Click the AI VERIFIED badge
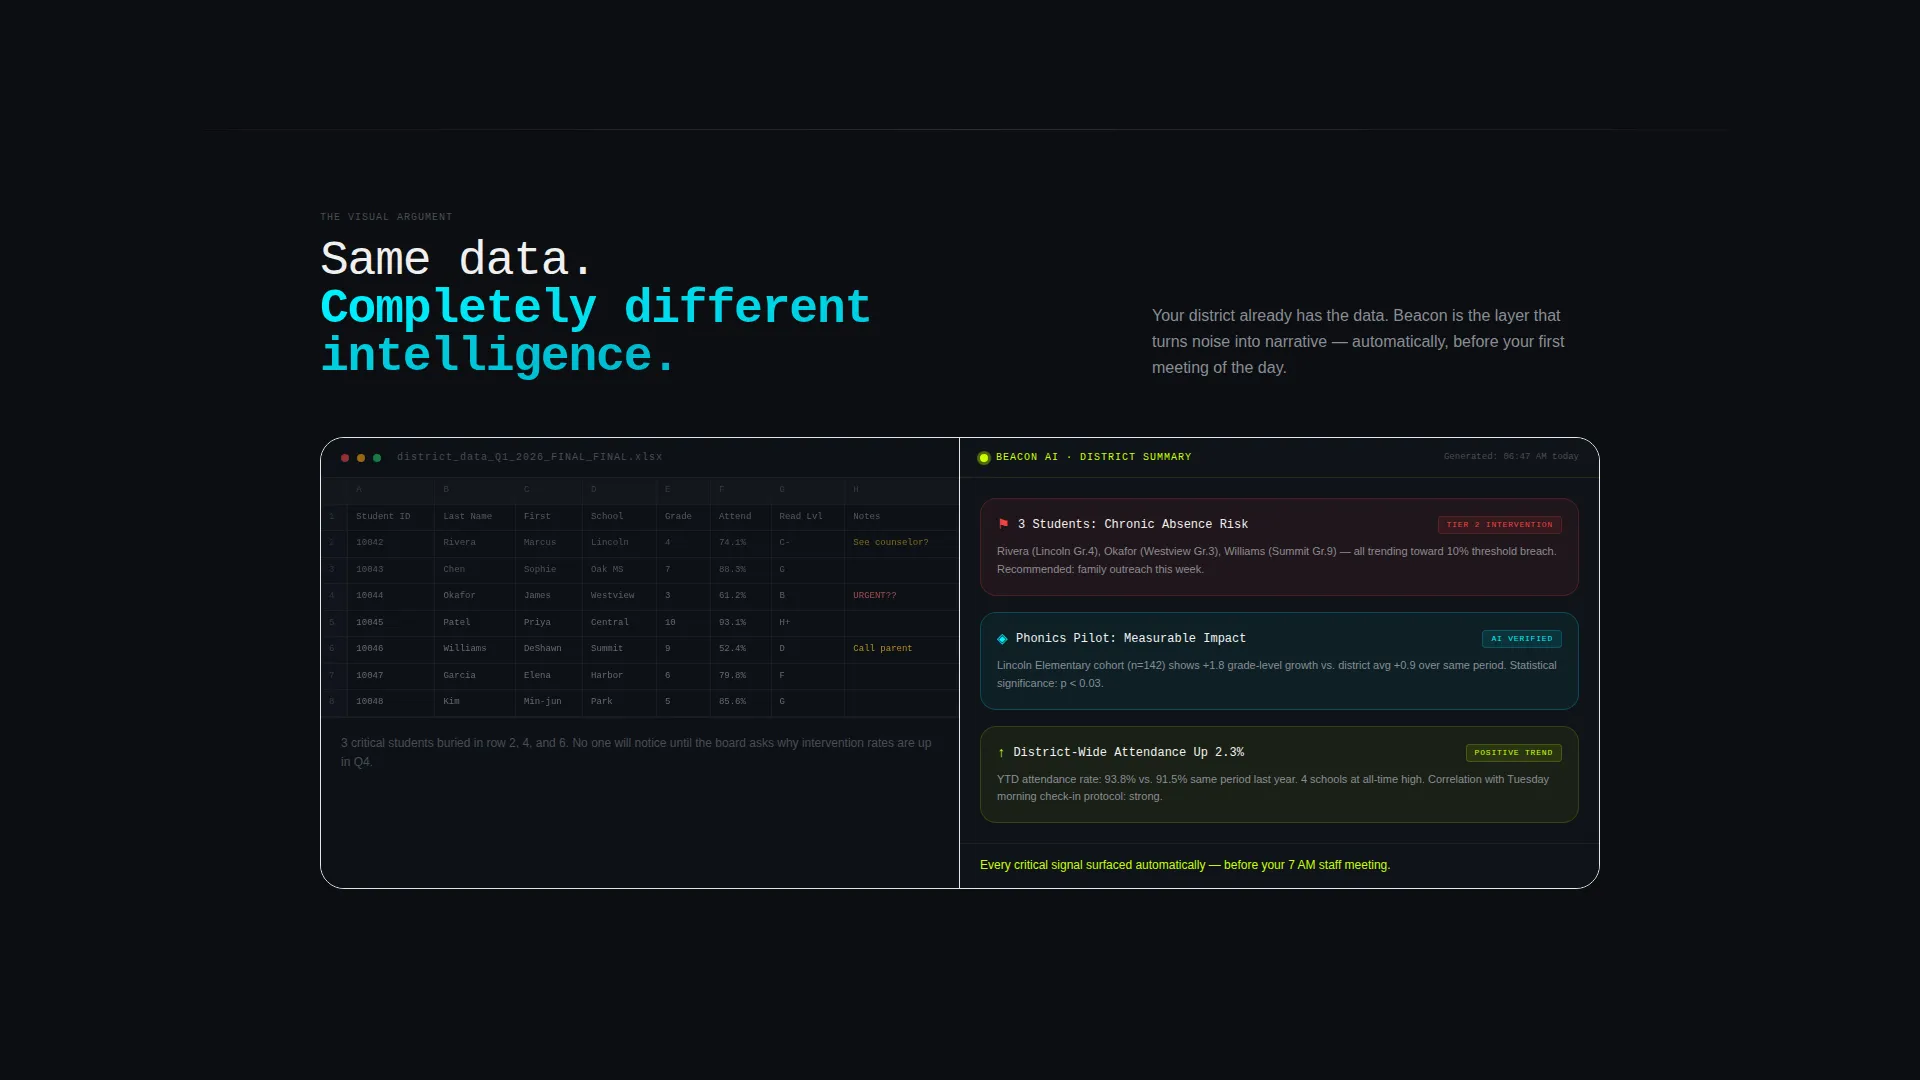This screenshot has width=1920, height=1080. point(1521,639)
